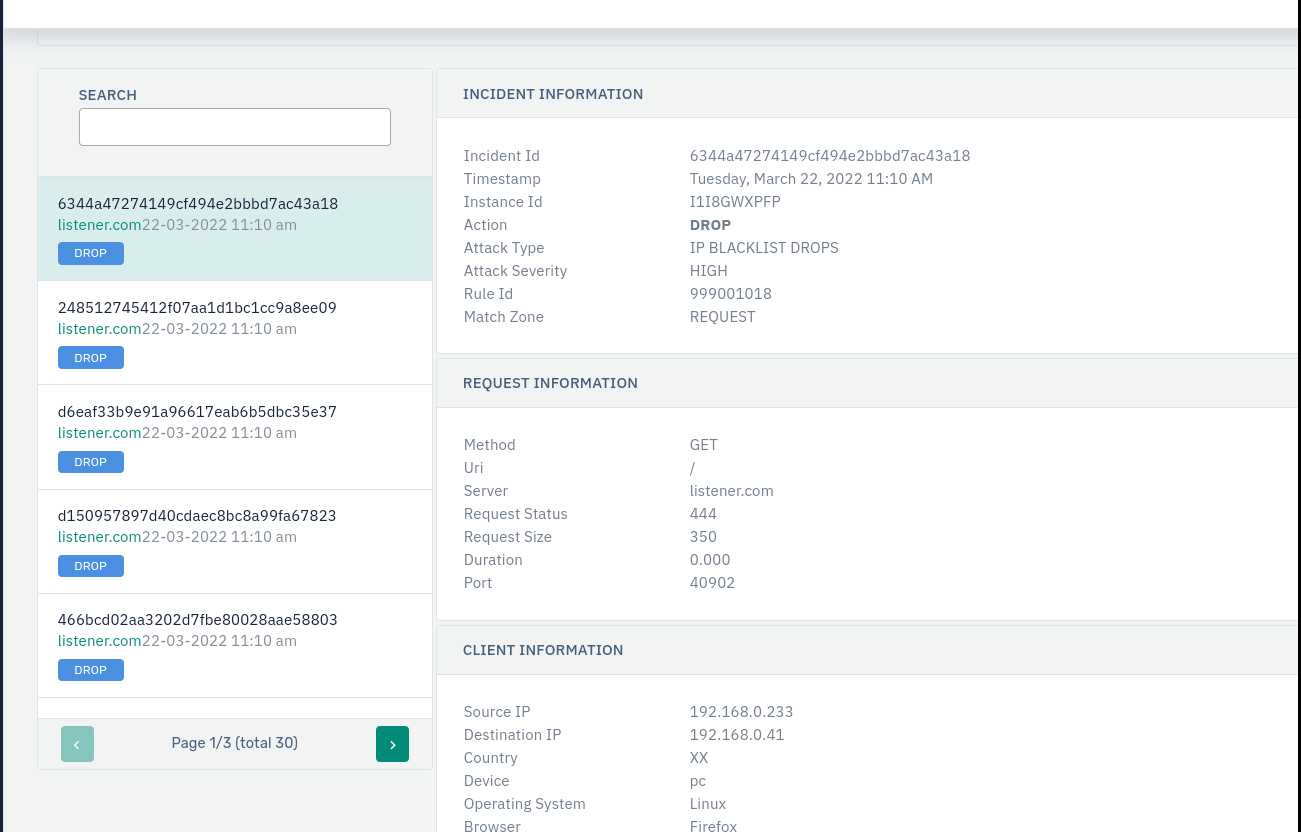Screen dimensions: 1301x832
Task: Click the Request Status label
Action: point(516,514)
